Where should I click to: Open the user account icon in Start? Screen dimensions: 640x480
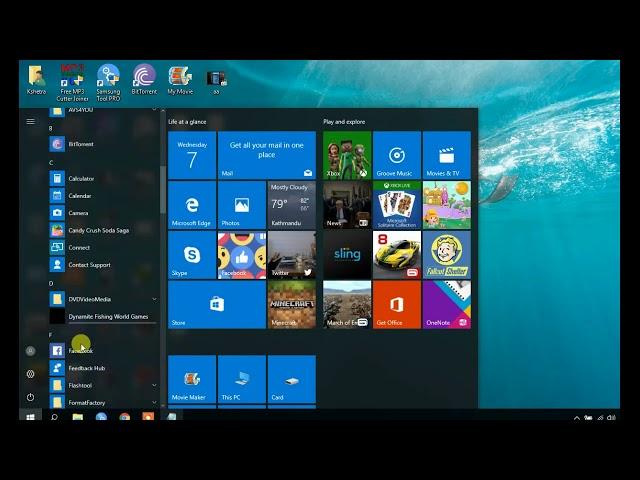[31, 351]
